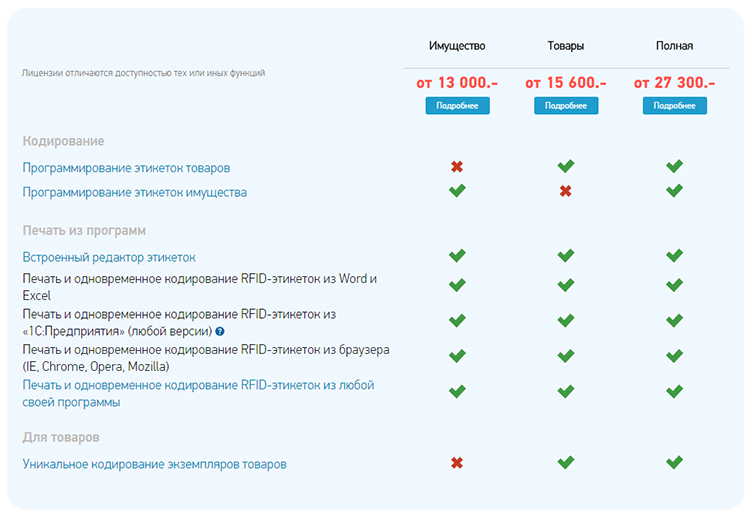Click green check for Программирование этикеток имущества in Имущество
This screenshot has width=750, height=523.
coord(457,190)
